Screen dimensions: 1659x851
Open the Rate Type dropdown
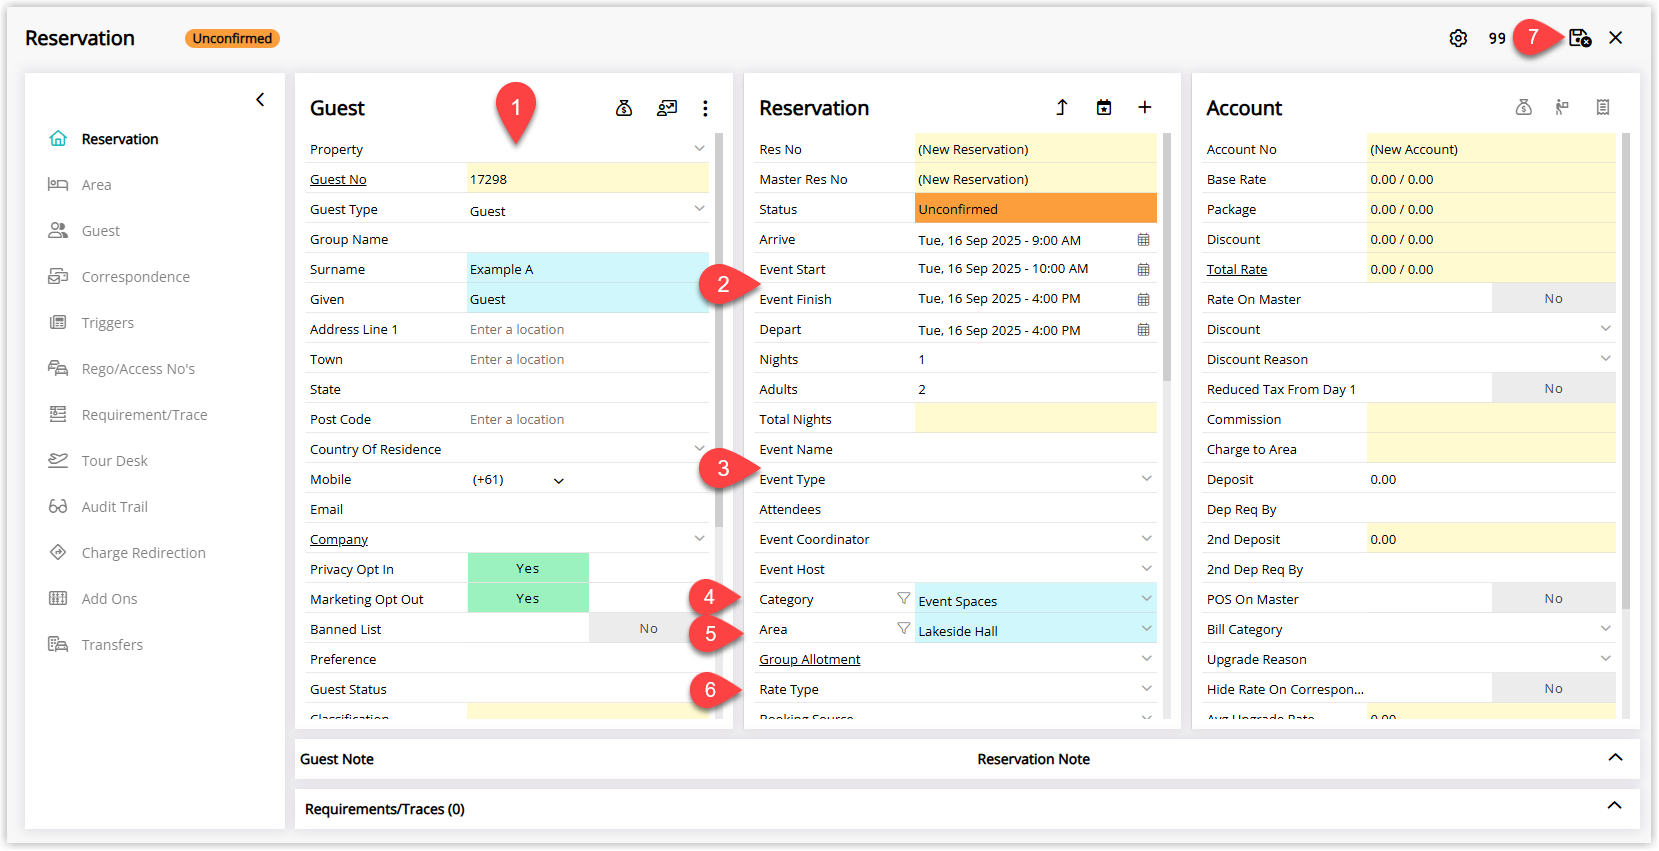[1146, 688]
